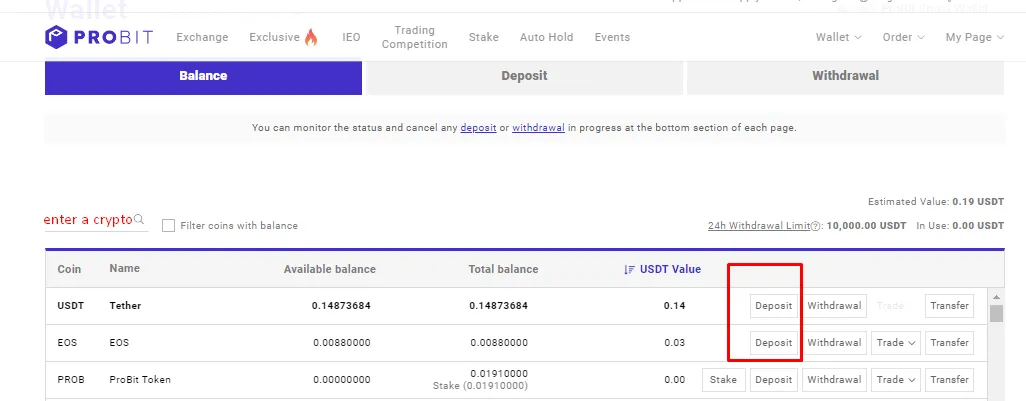This screenshot has width=1026, height=401.
Task: Click Transfer button for ProBit Token
Action: pos(949,379)
